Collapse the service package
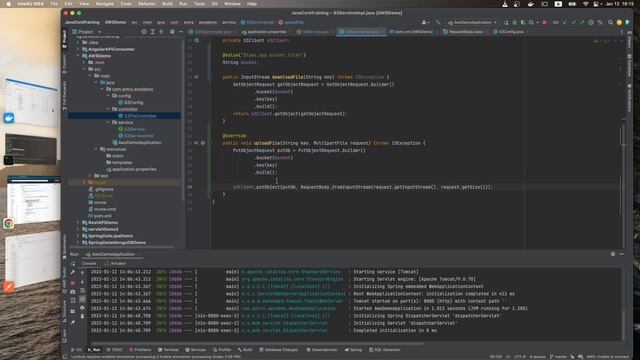 point(109,122)
